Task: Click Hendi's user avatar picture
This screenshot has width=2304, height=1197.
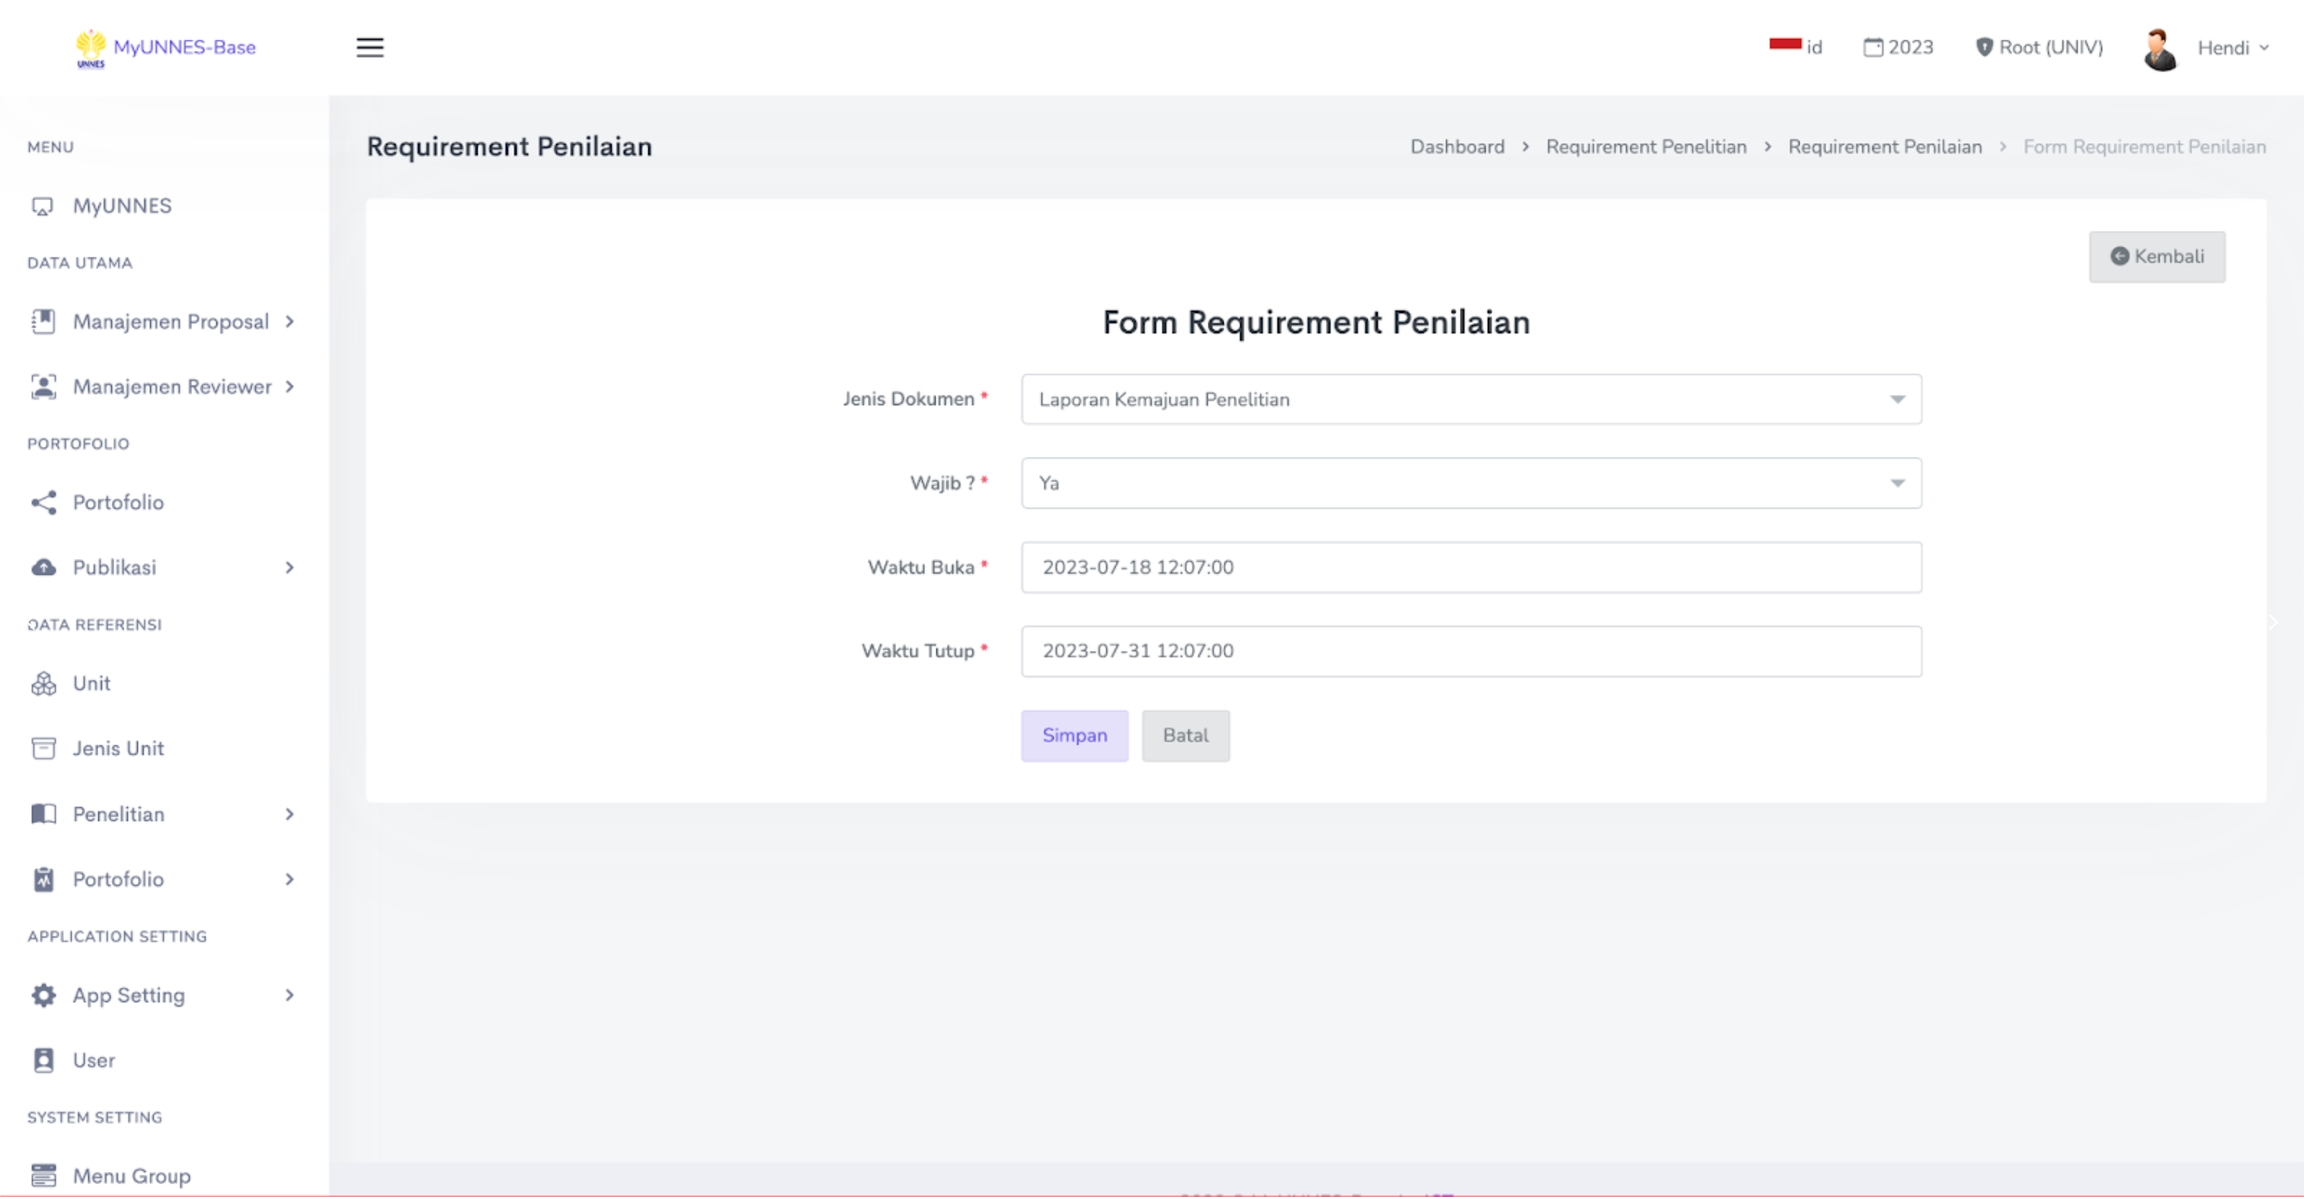Action: tap(2159, 49)
